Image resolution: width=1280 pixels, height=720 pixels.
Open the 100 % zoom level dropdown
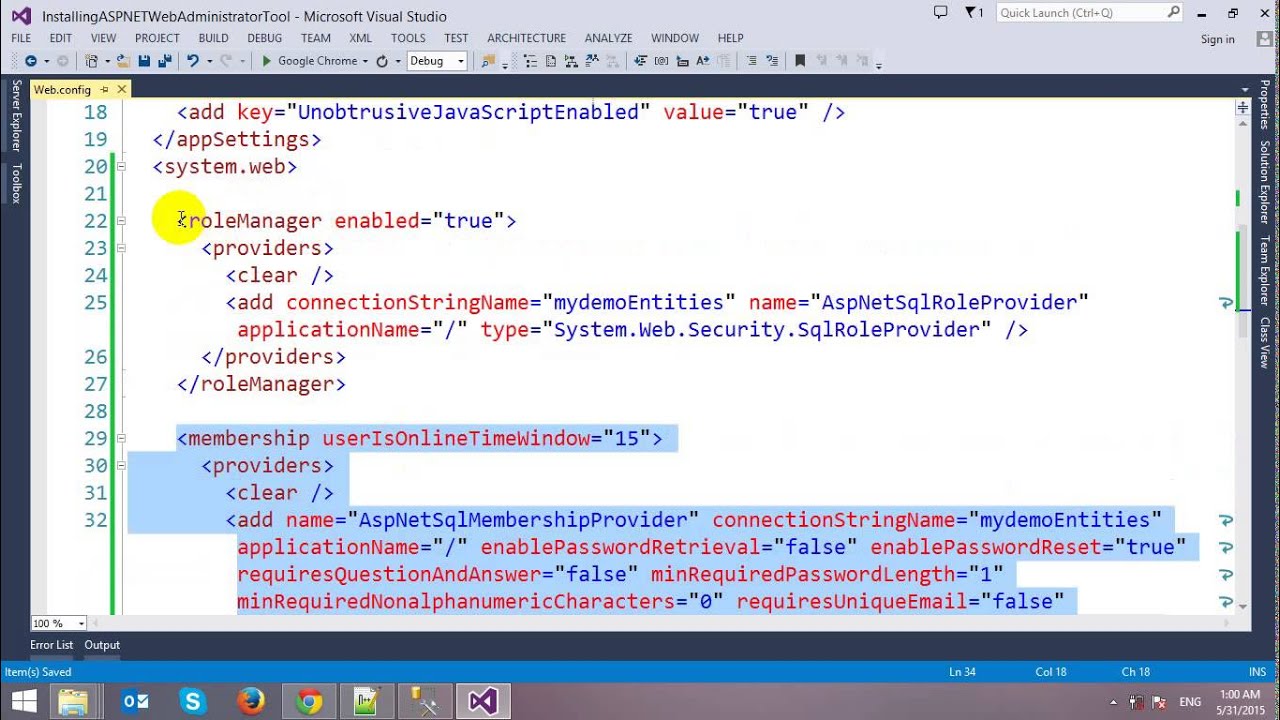[x=58, y=623]
